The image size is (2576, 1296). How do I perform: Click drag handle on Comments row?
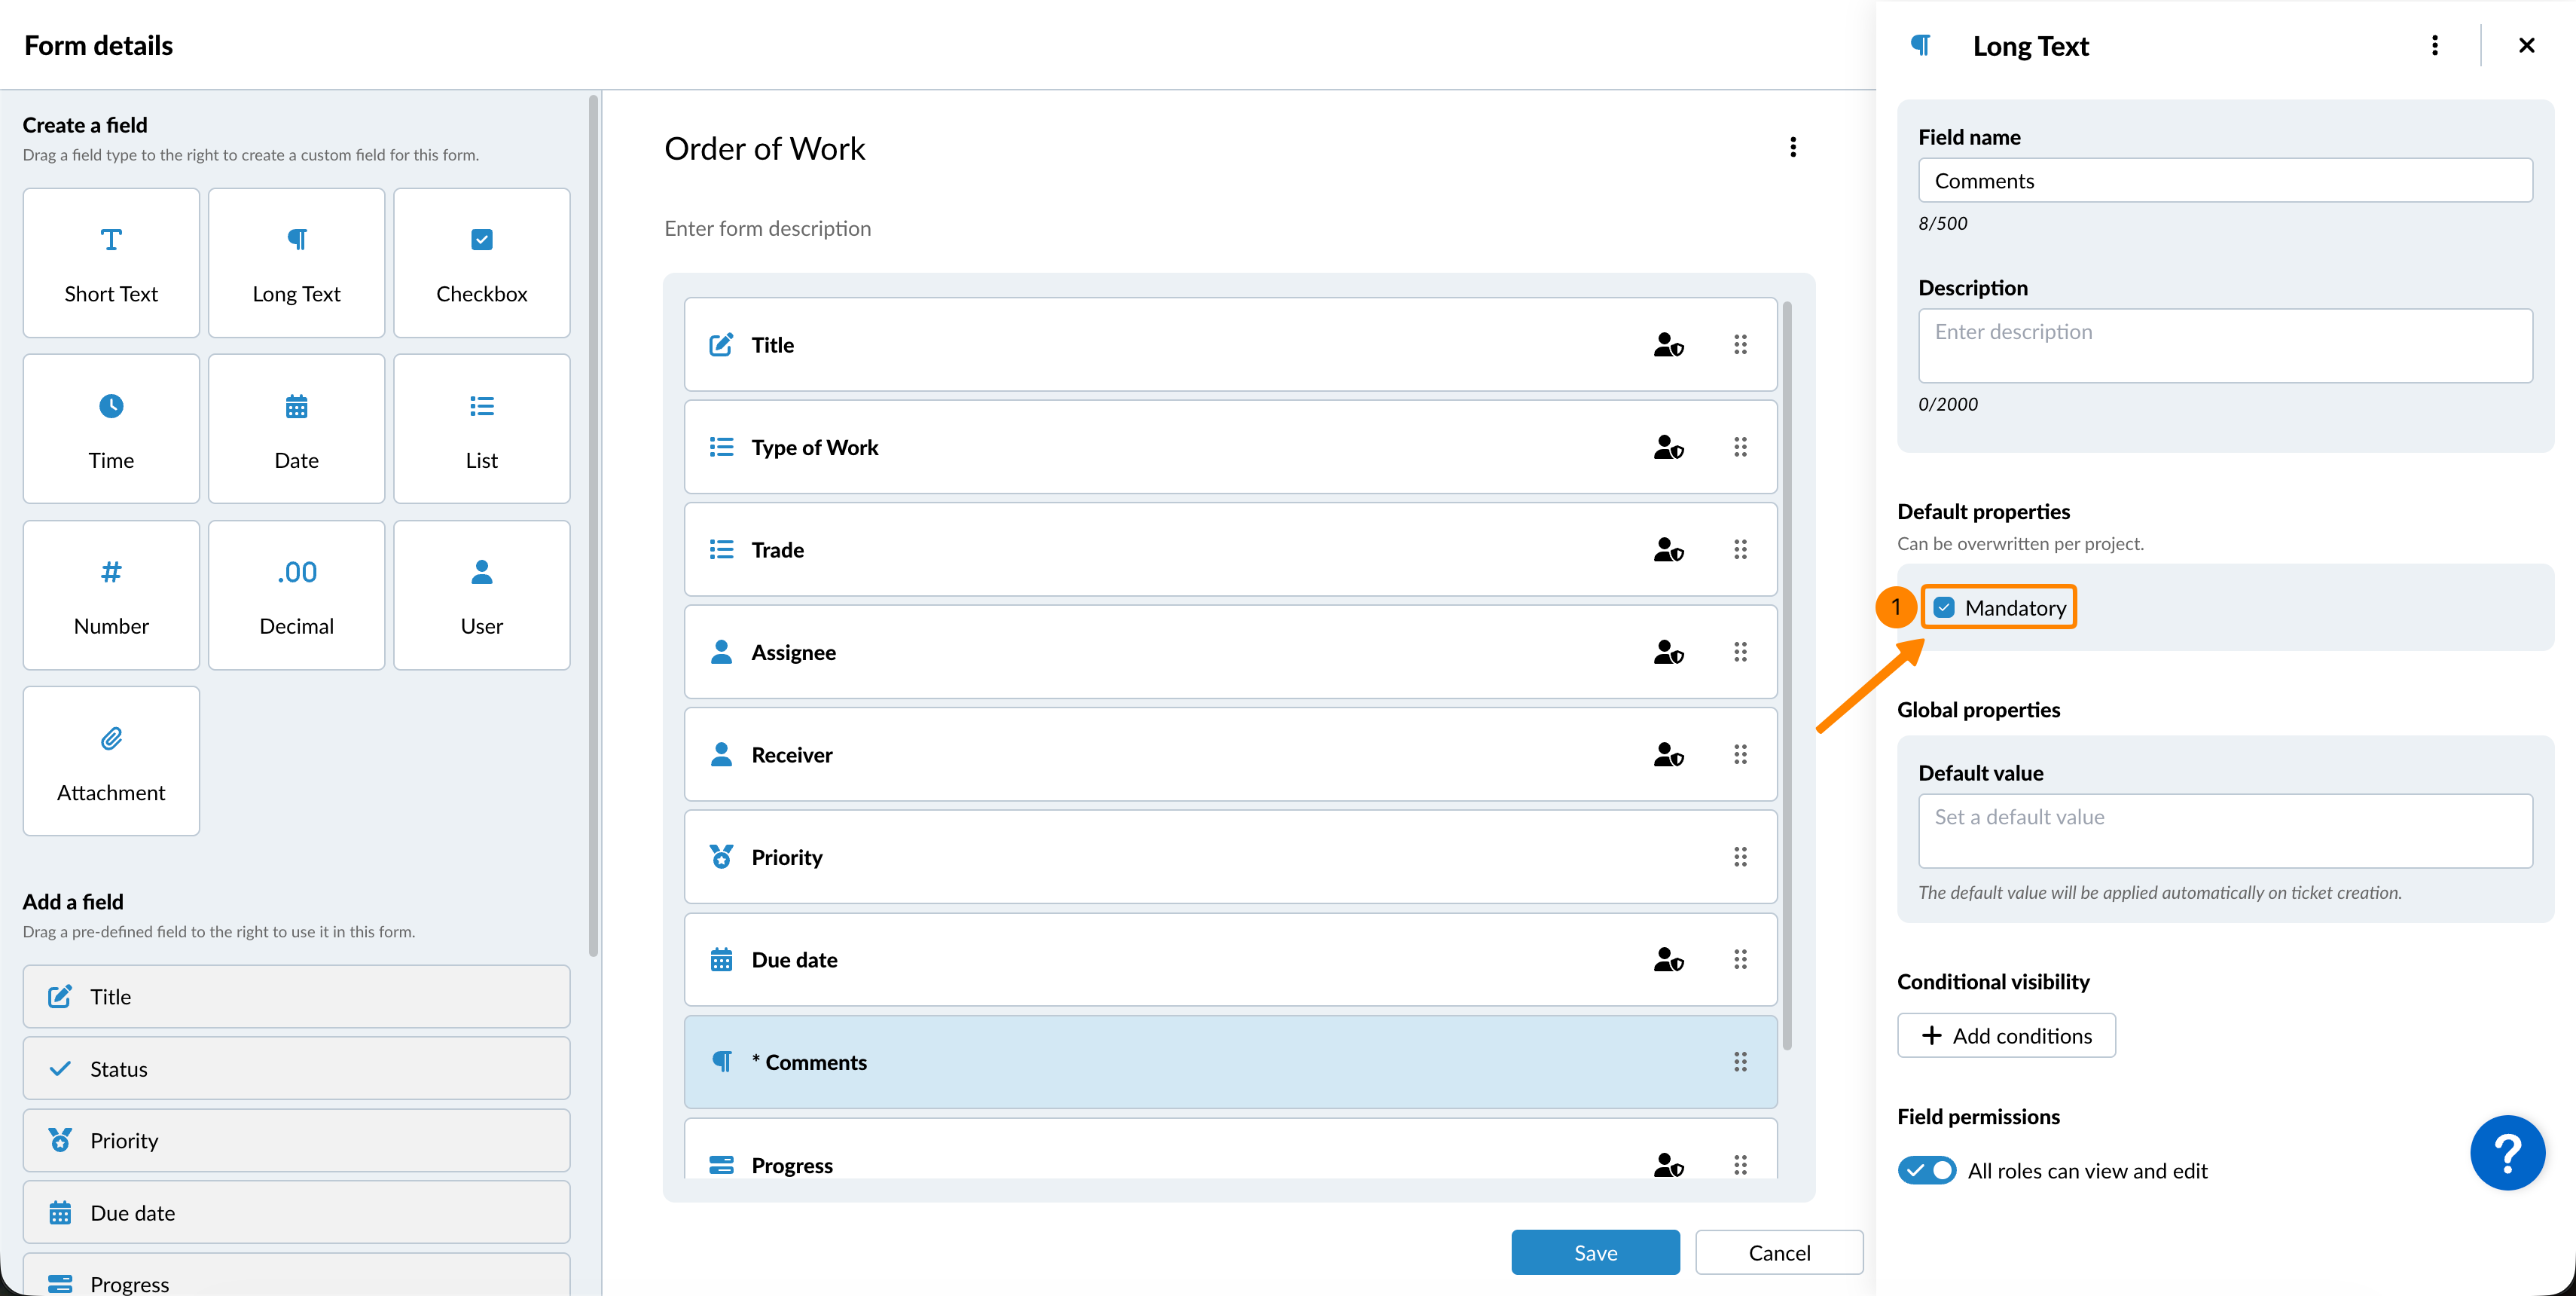tap(1740, 1062)
